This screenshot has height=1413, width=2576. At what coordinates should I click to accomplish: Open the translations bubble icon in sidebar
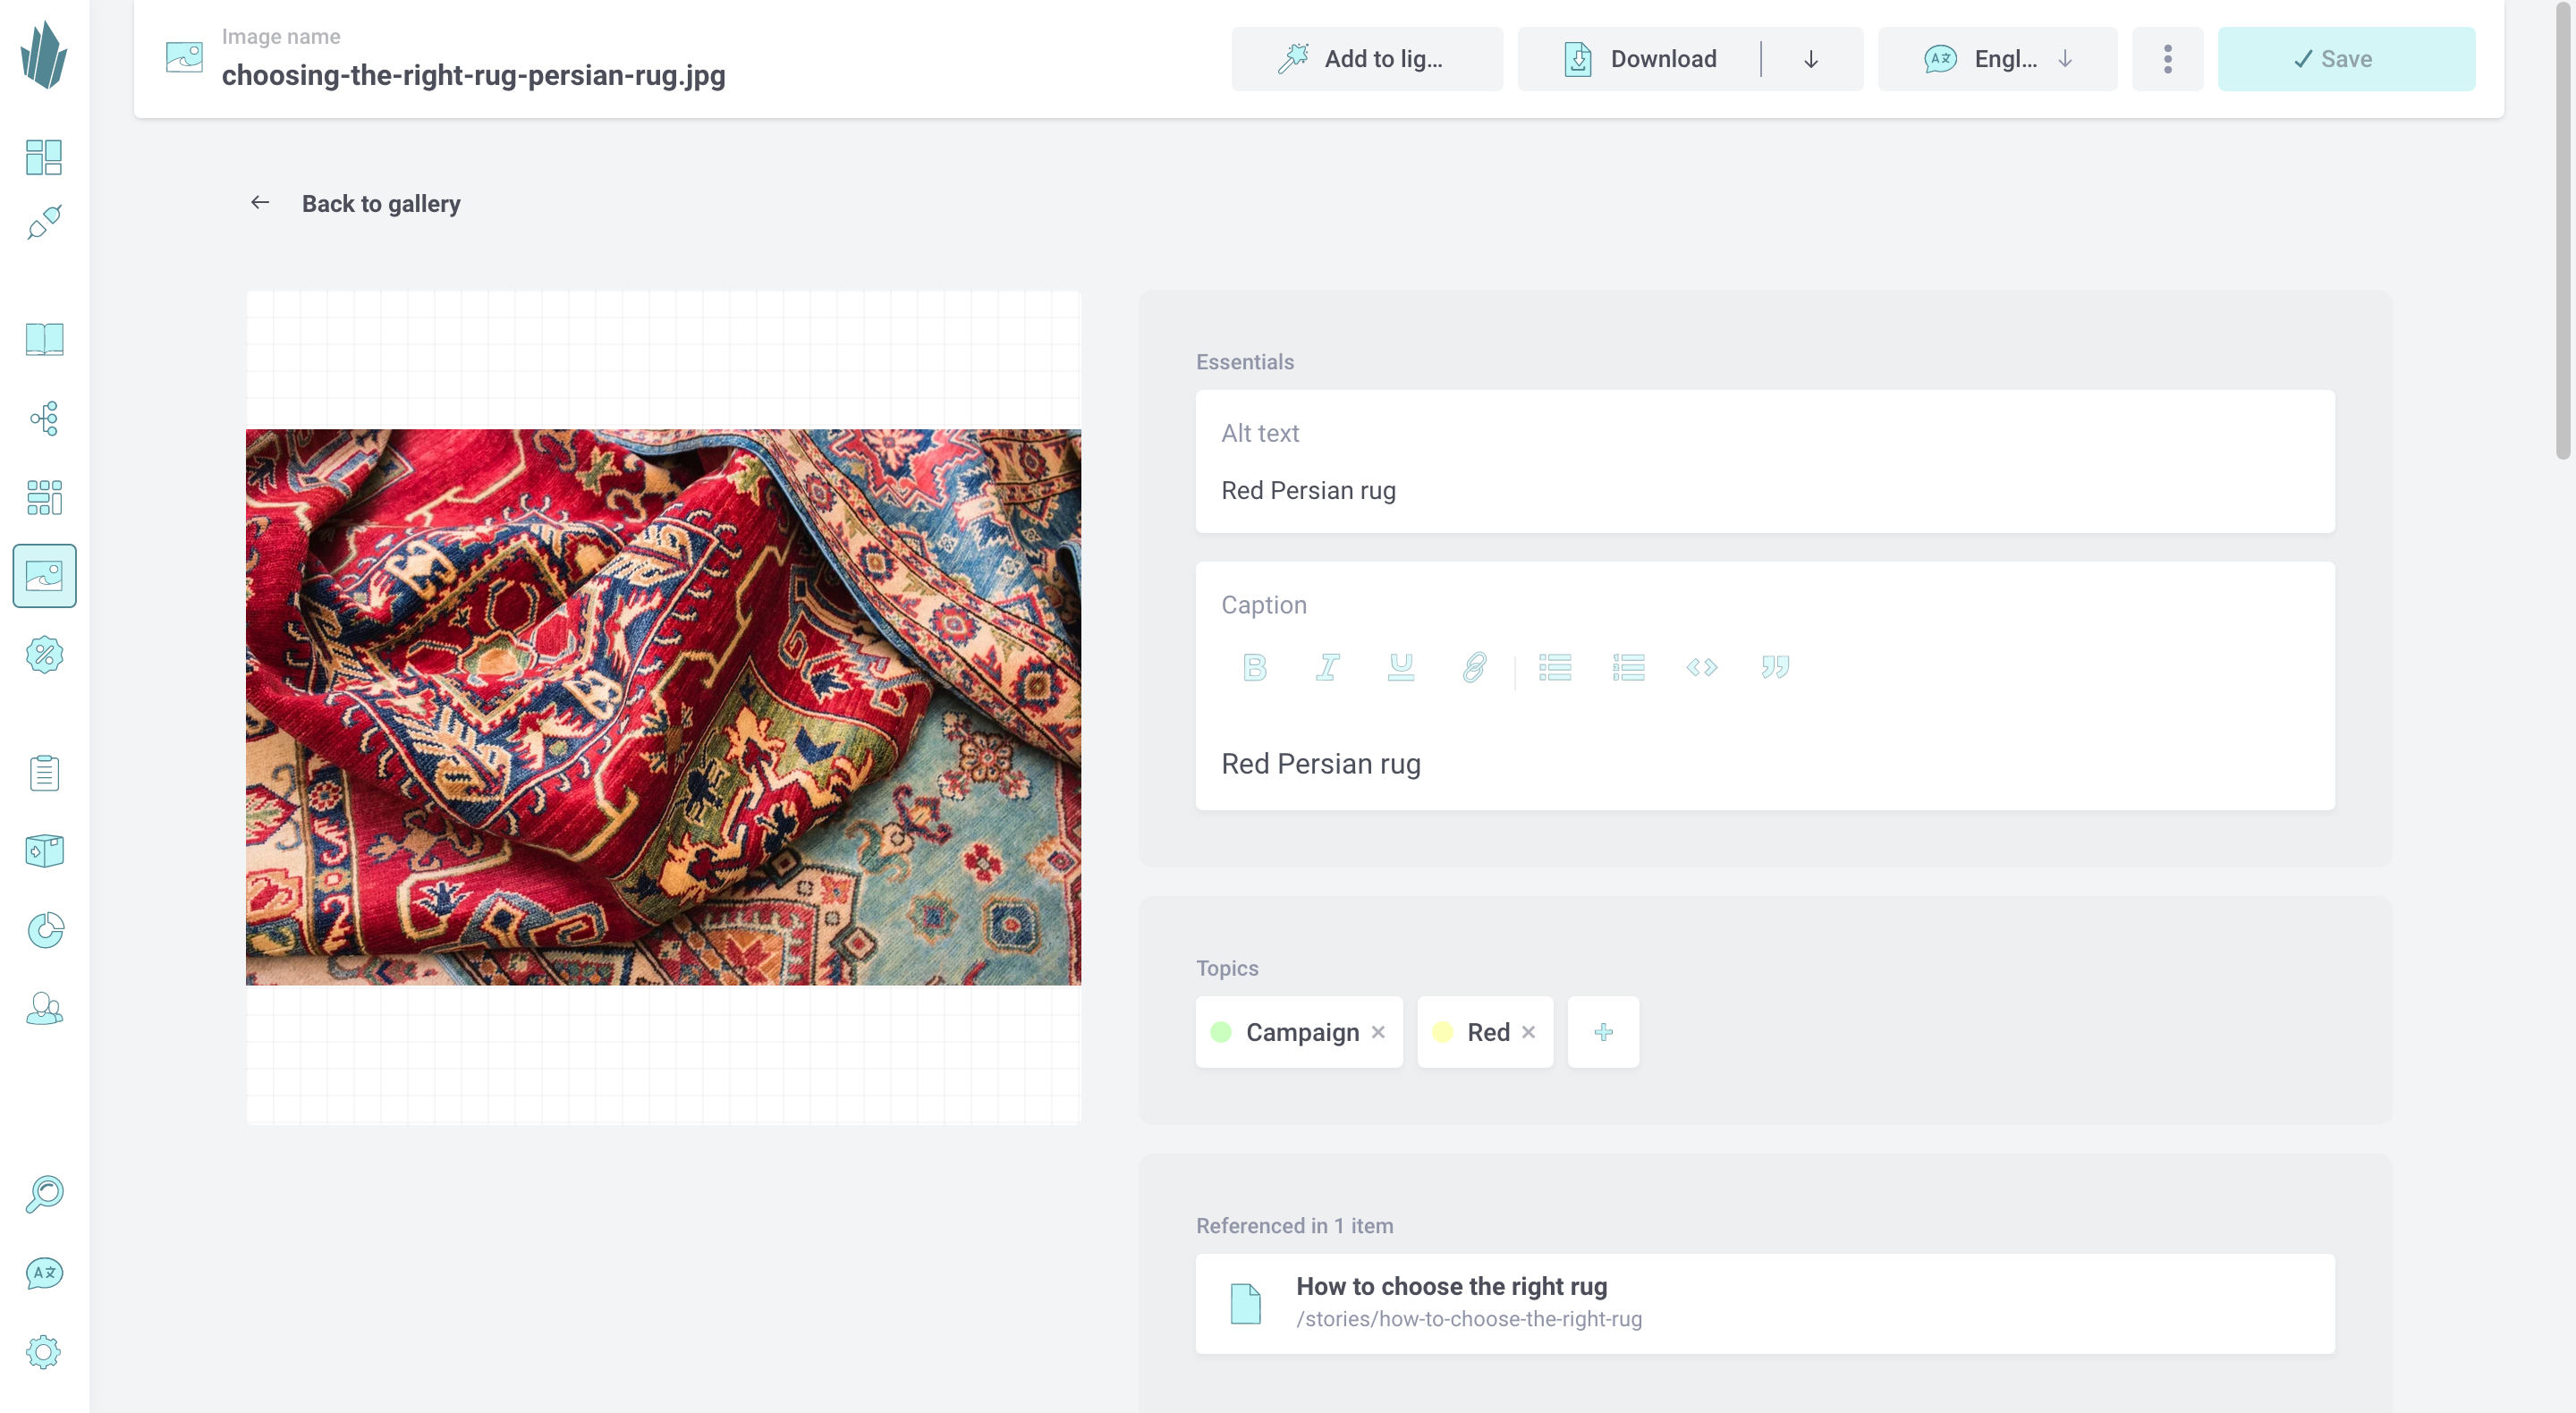pyautogui.click(x=44, y=1273)
